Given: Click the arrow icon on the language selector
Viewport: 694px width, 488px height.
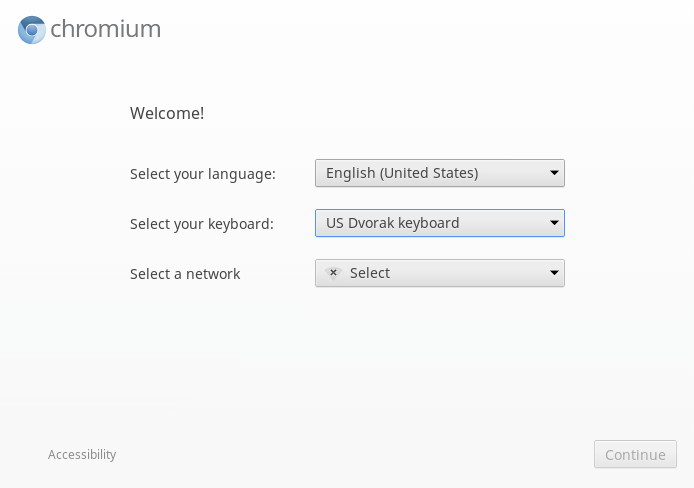Looking at the screenshot, I should (x=554, y=173).
